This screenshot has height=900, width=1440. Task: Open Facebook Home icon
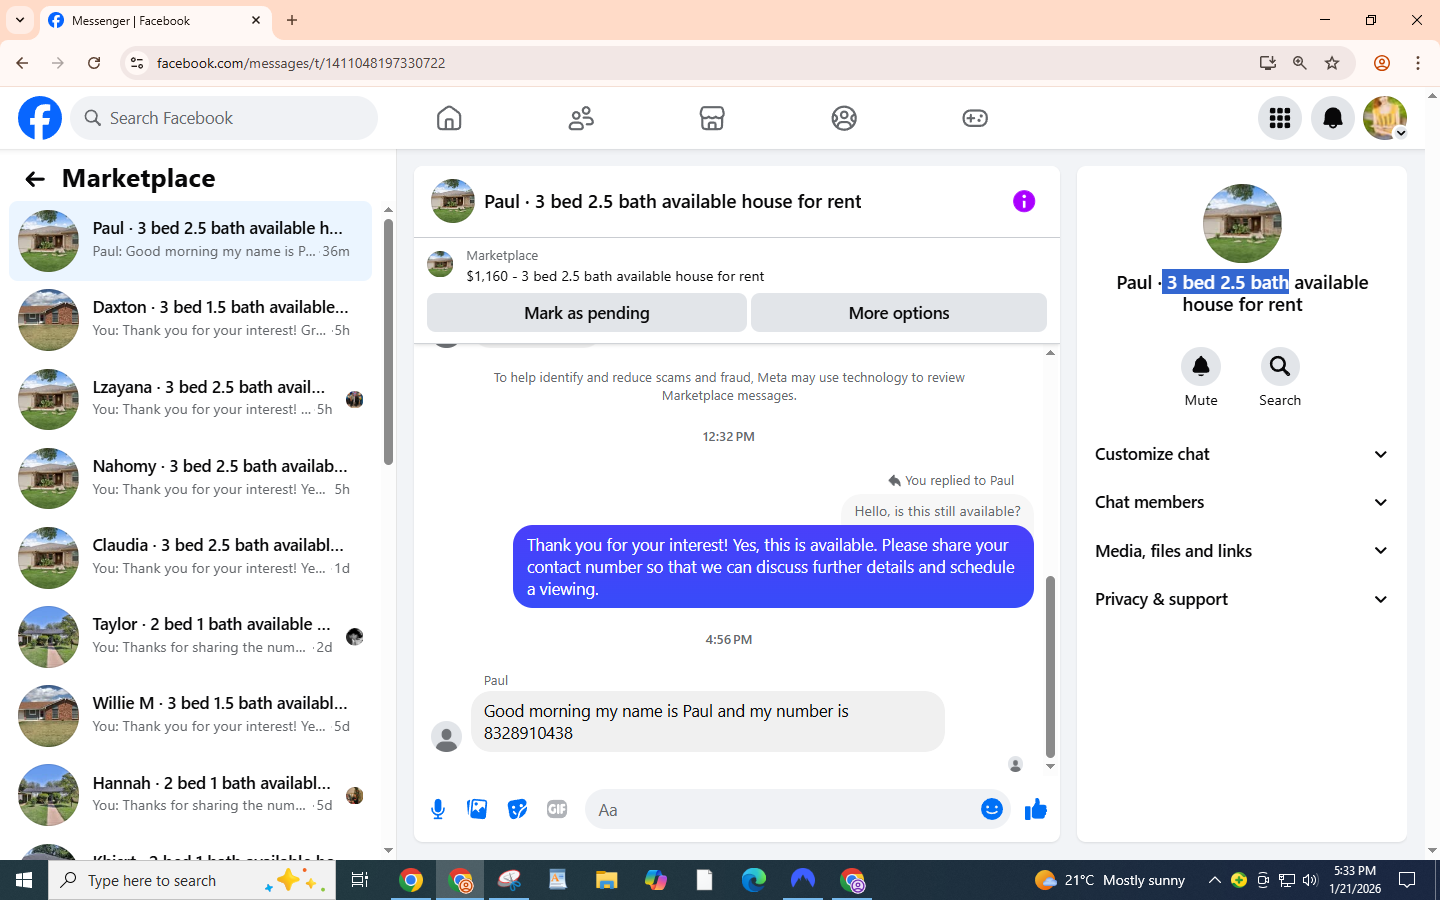coord(449,118)
